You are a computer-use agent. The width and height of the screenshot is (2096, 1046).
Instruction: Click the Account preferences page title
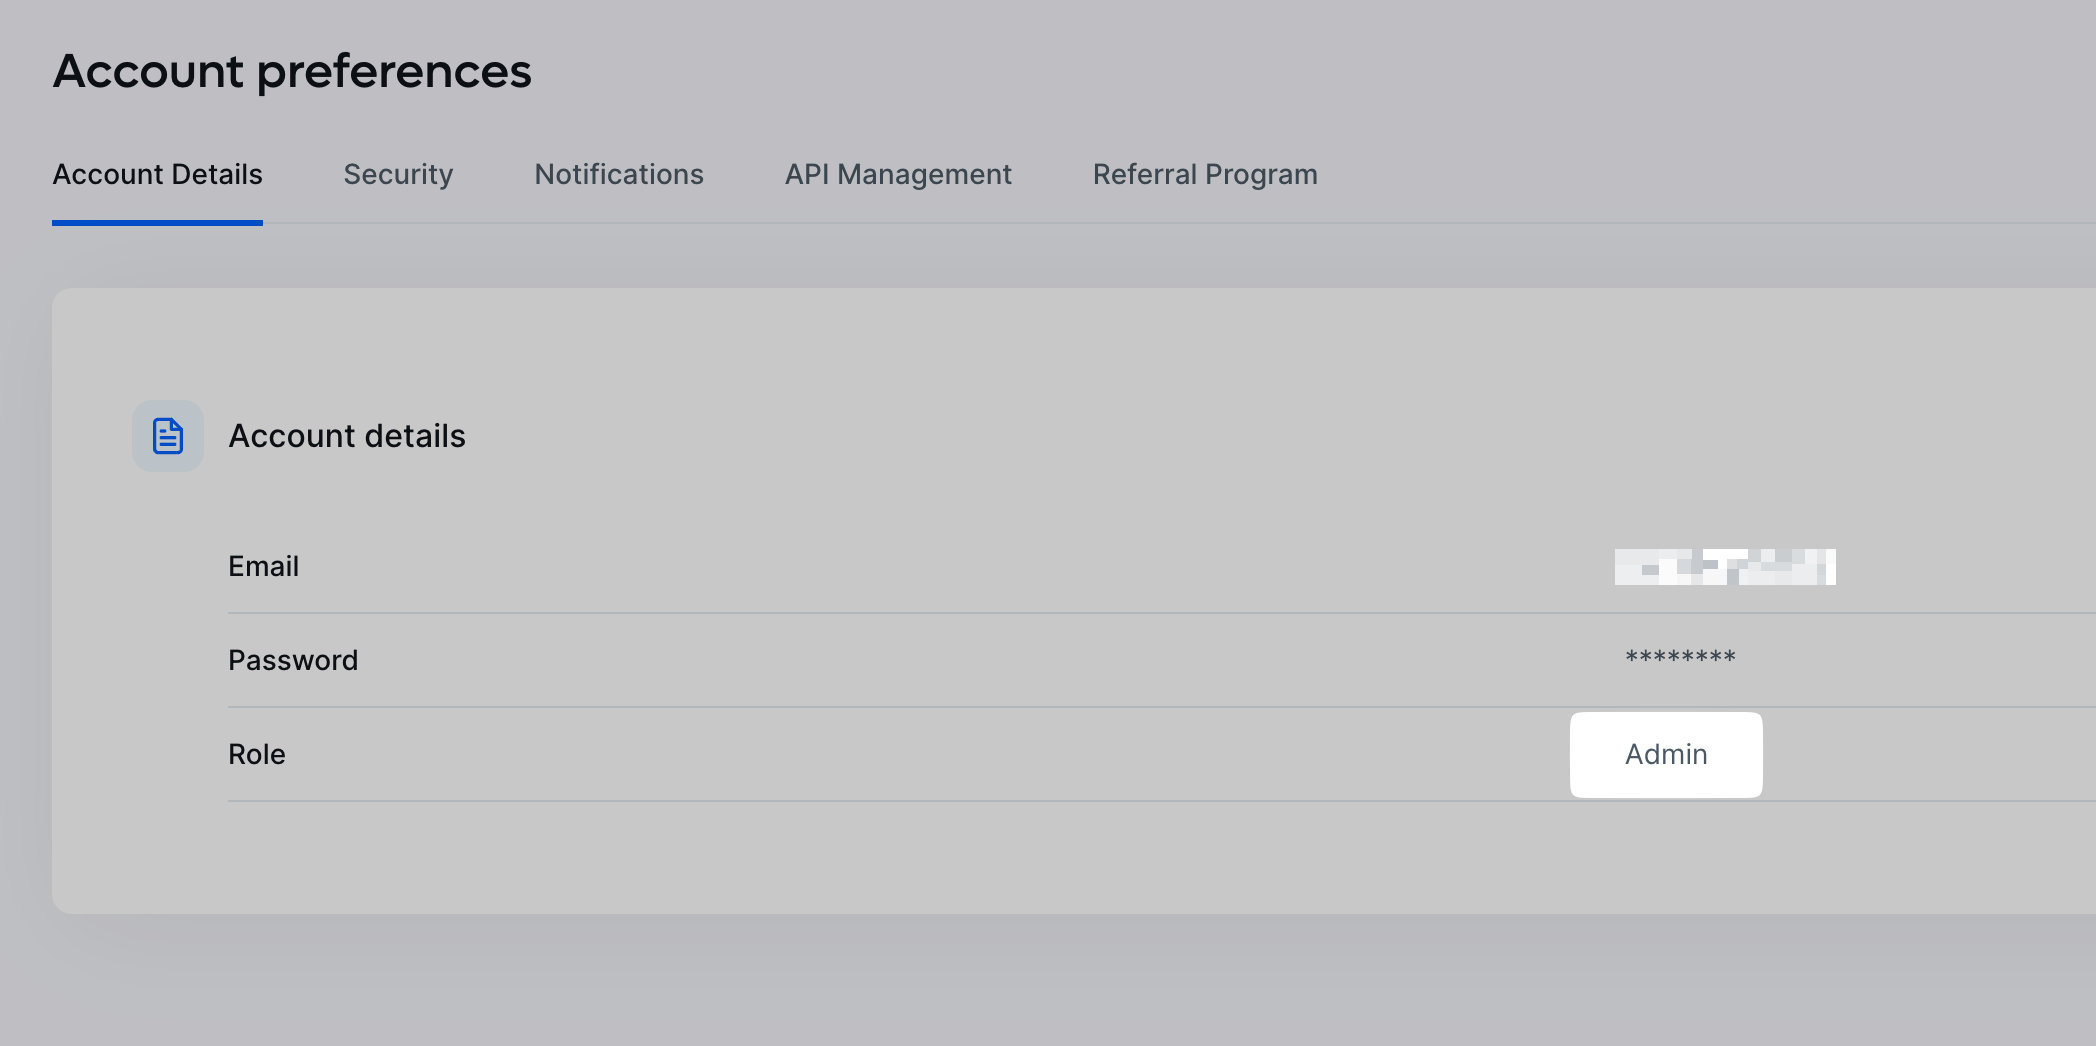[x=292, y=71]
